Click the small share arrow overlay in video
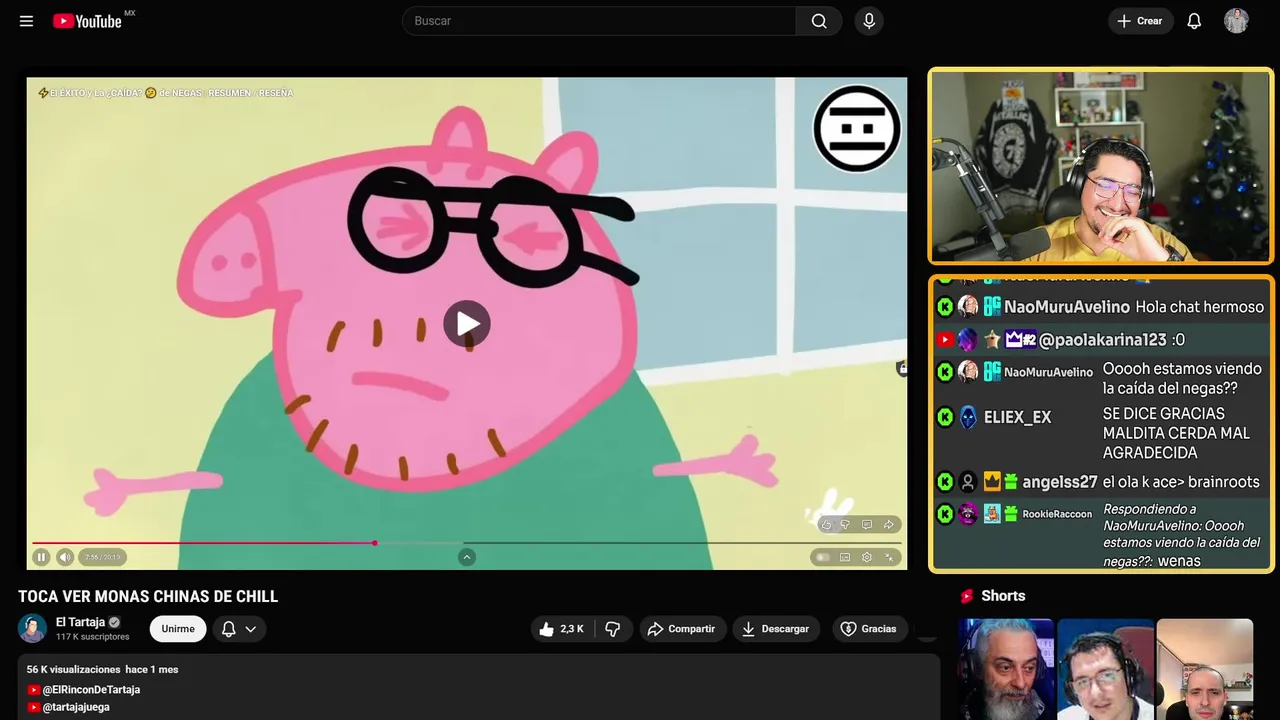 (888, 524)
